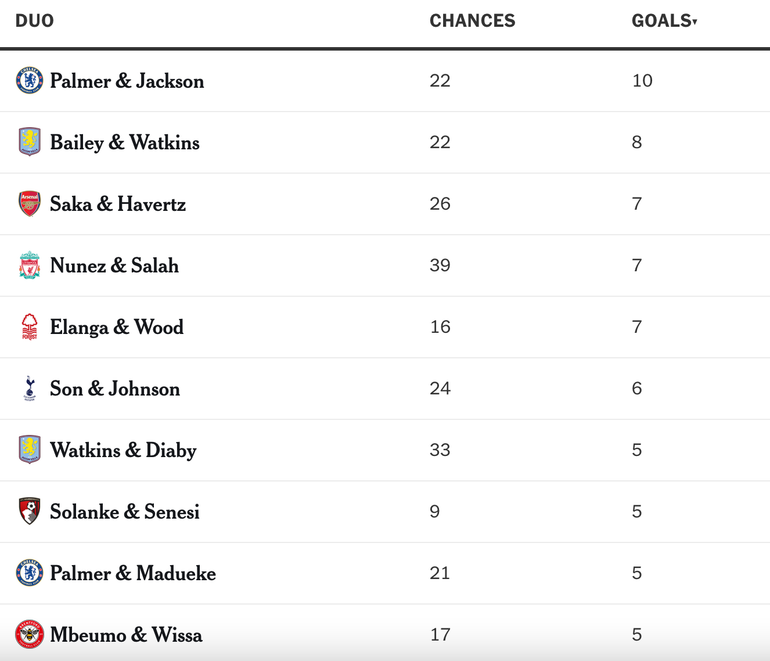Click the Aston Villa crest beside Bailey & Watkins
This screenshot has width=770, height=661.
29,142
